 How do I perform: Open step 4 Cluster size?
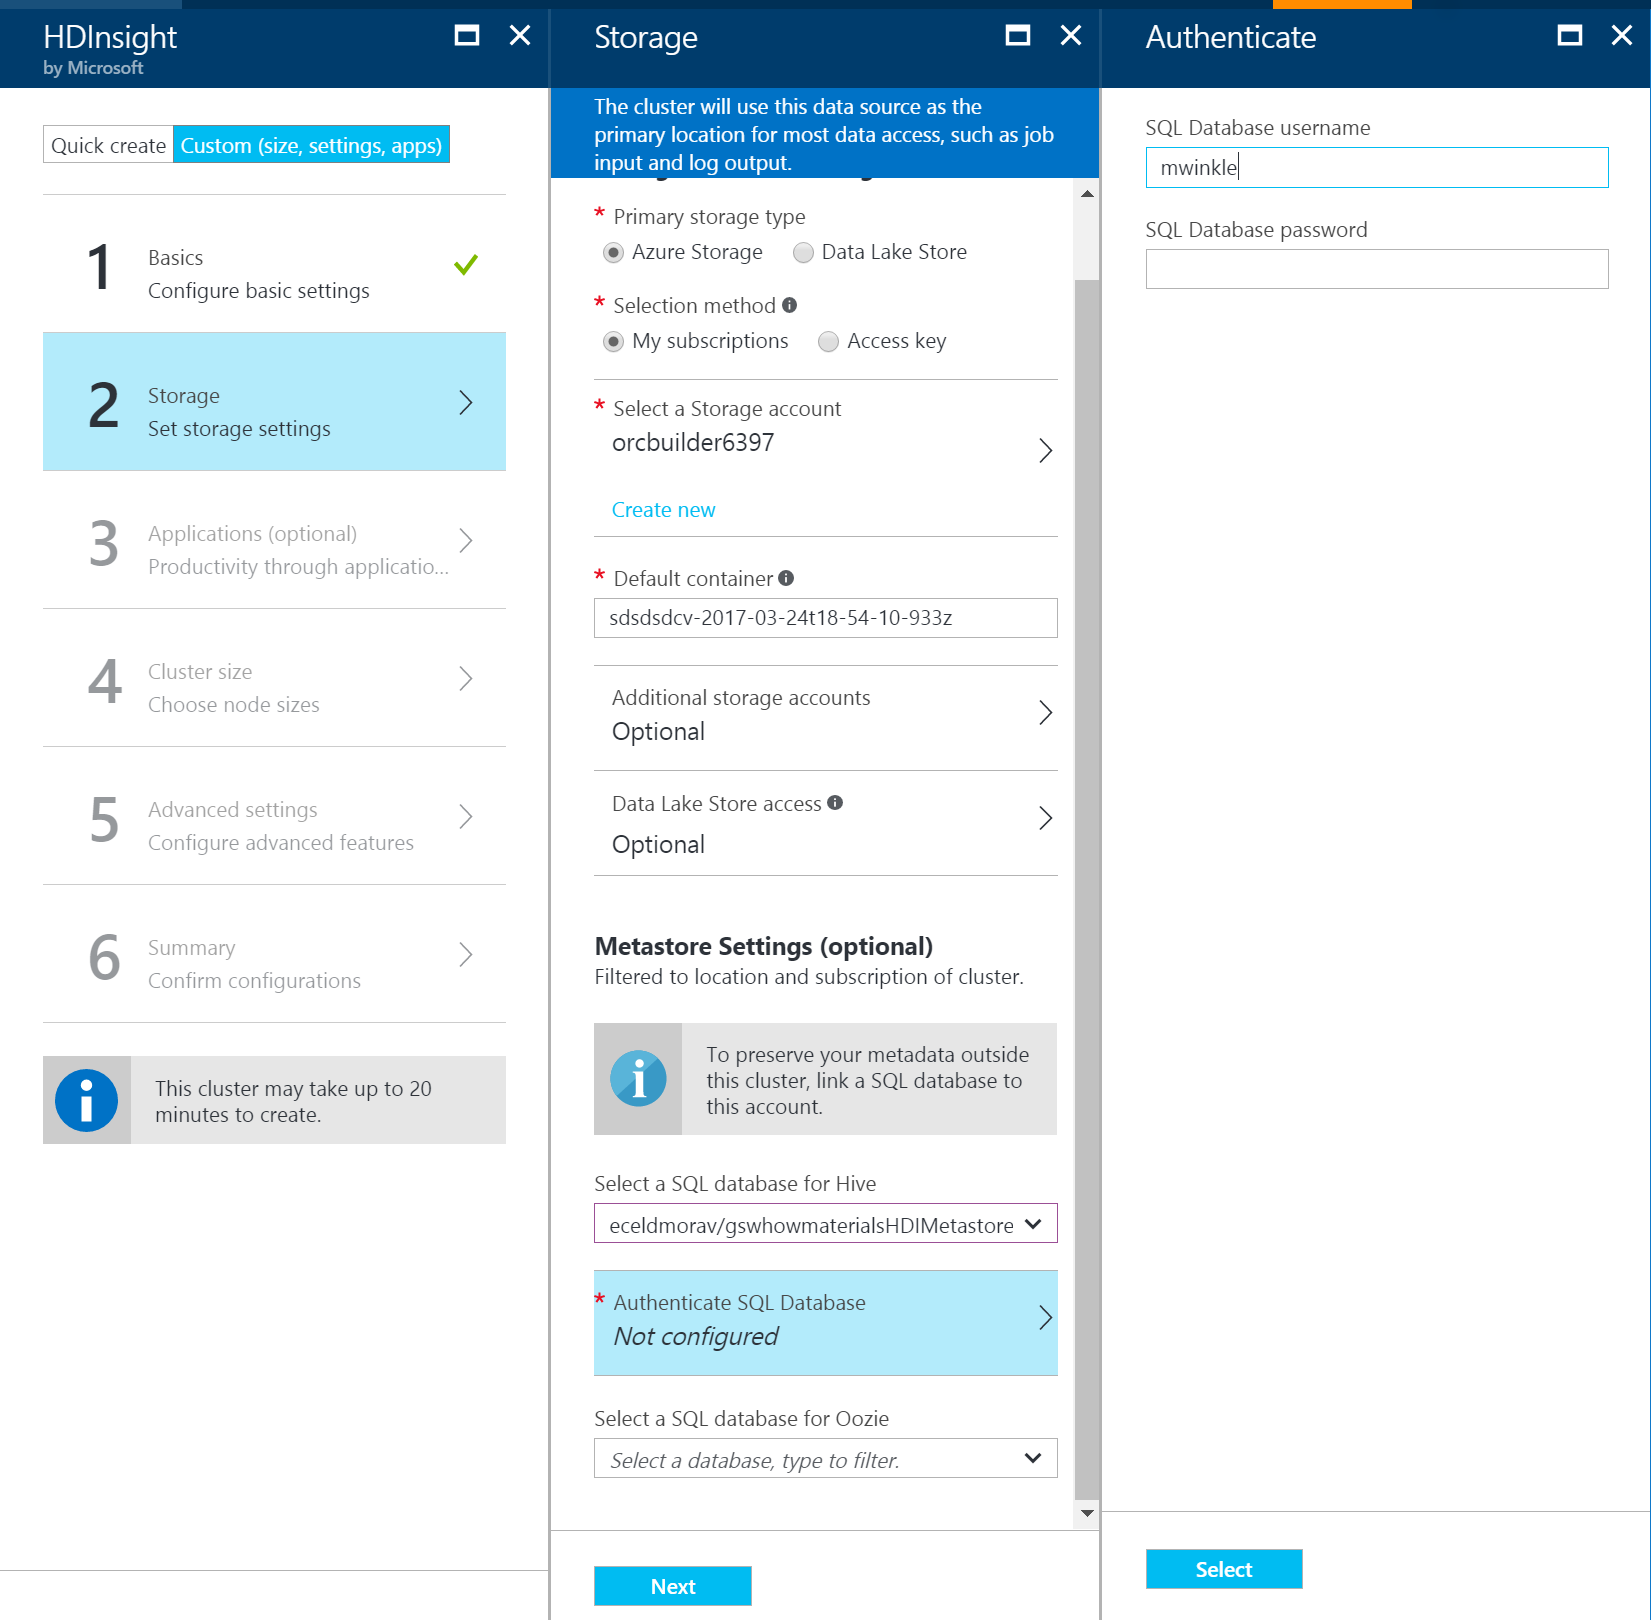(x=274, y=678)
